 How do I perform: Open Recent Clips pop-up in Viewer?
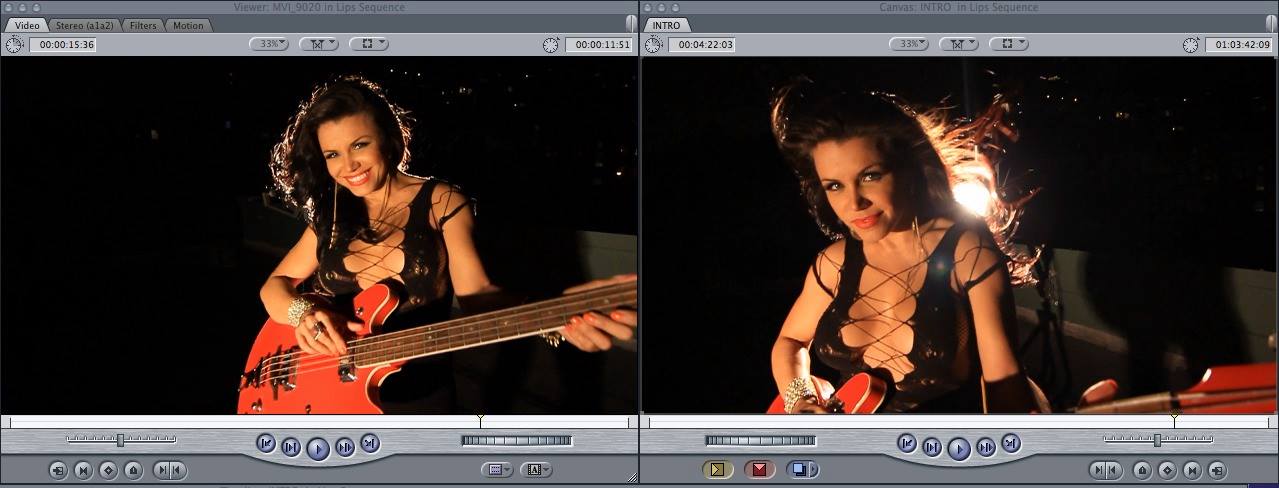click(x=496, y=470)
